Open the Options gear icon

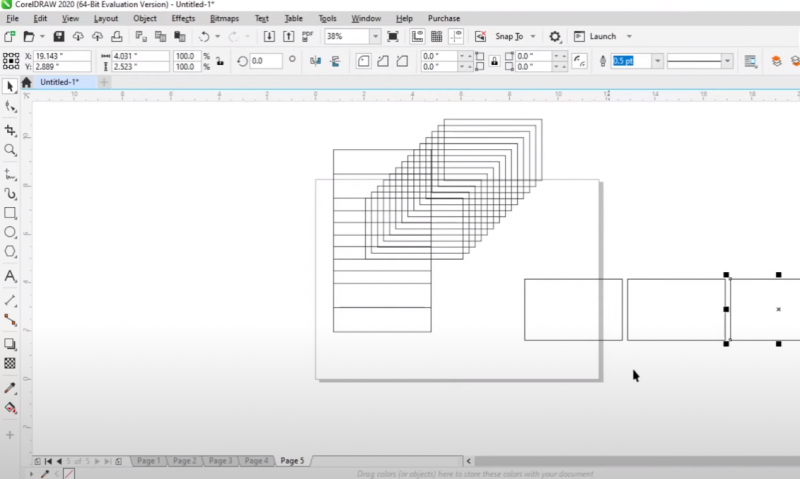(556, 36)
